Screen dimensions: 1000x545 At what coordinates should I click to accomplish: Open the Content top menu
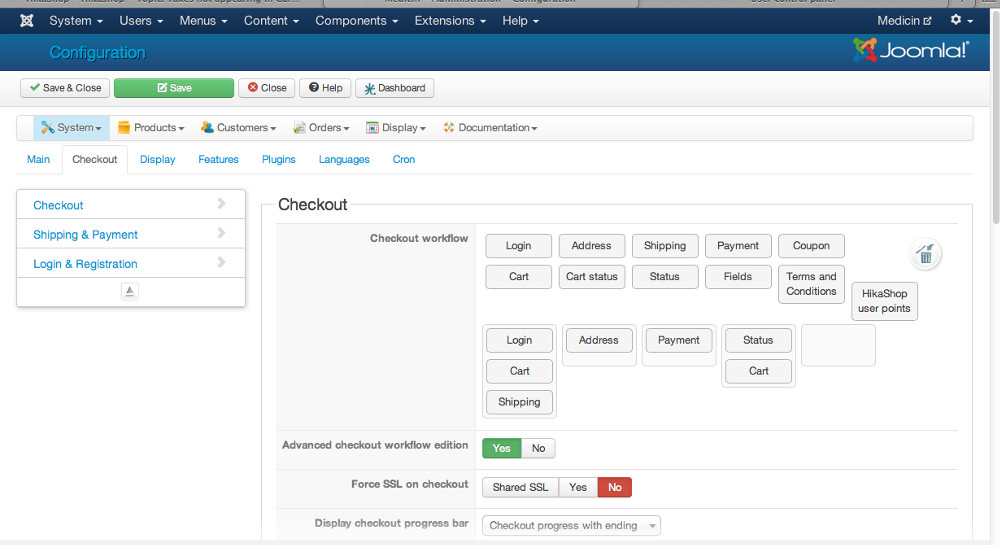(271, 20)
